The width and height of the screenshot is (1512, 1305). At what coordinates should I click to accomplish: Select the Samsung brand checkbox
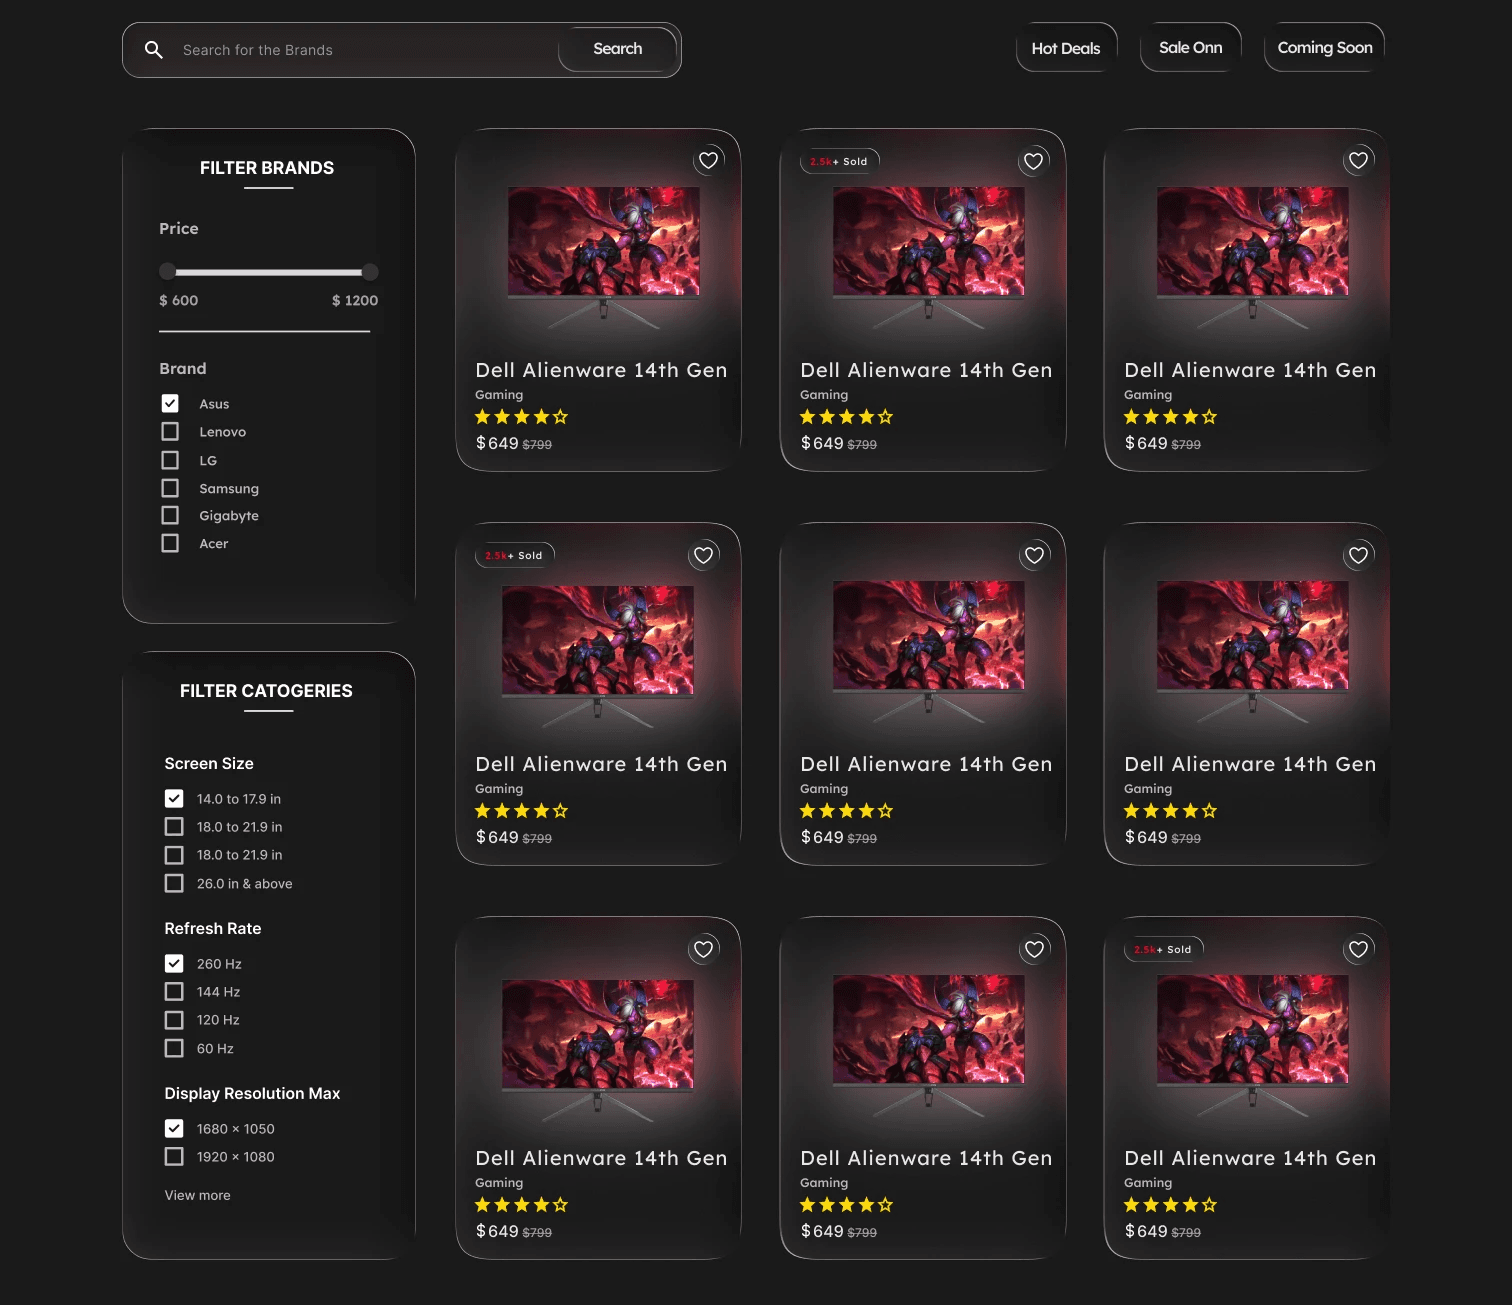pos(170,488)
